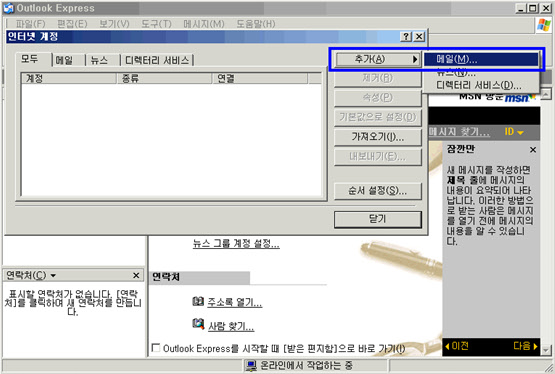The width and height of the screenshot is (555, 374).
Task: Click the MSN logo
Action: (520, 98)
